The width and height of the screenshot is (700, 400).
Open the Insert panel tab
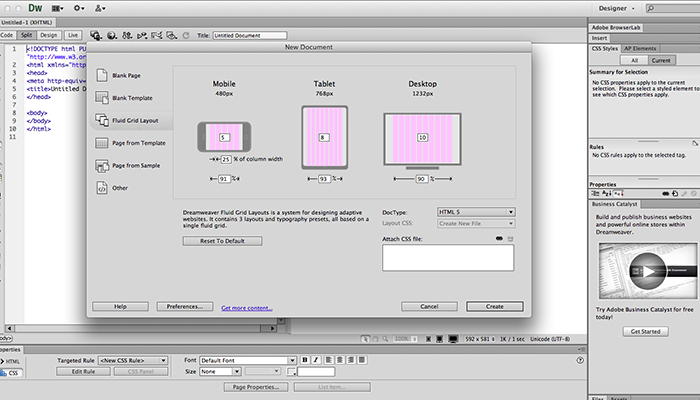599,38
